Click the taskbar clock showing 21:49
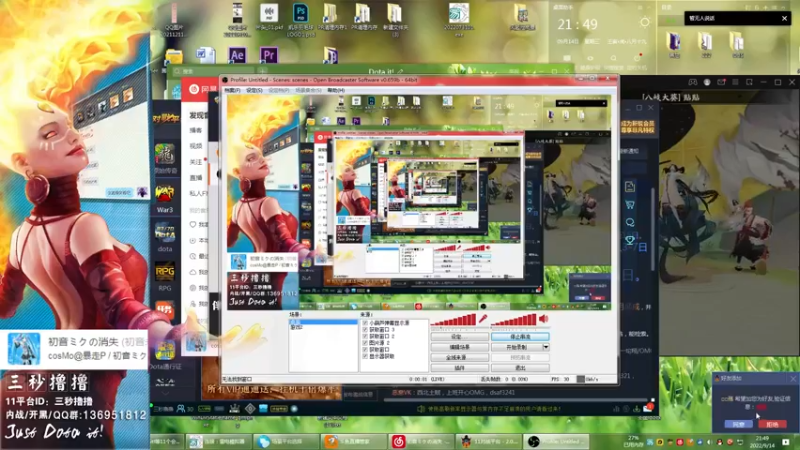 [x=762, y=441]
